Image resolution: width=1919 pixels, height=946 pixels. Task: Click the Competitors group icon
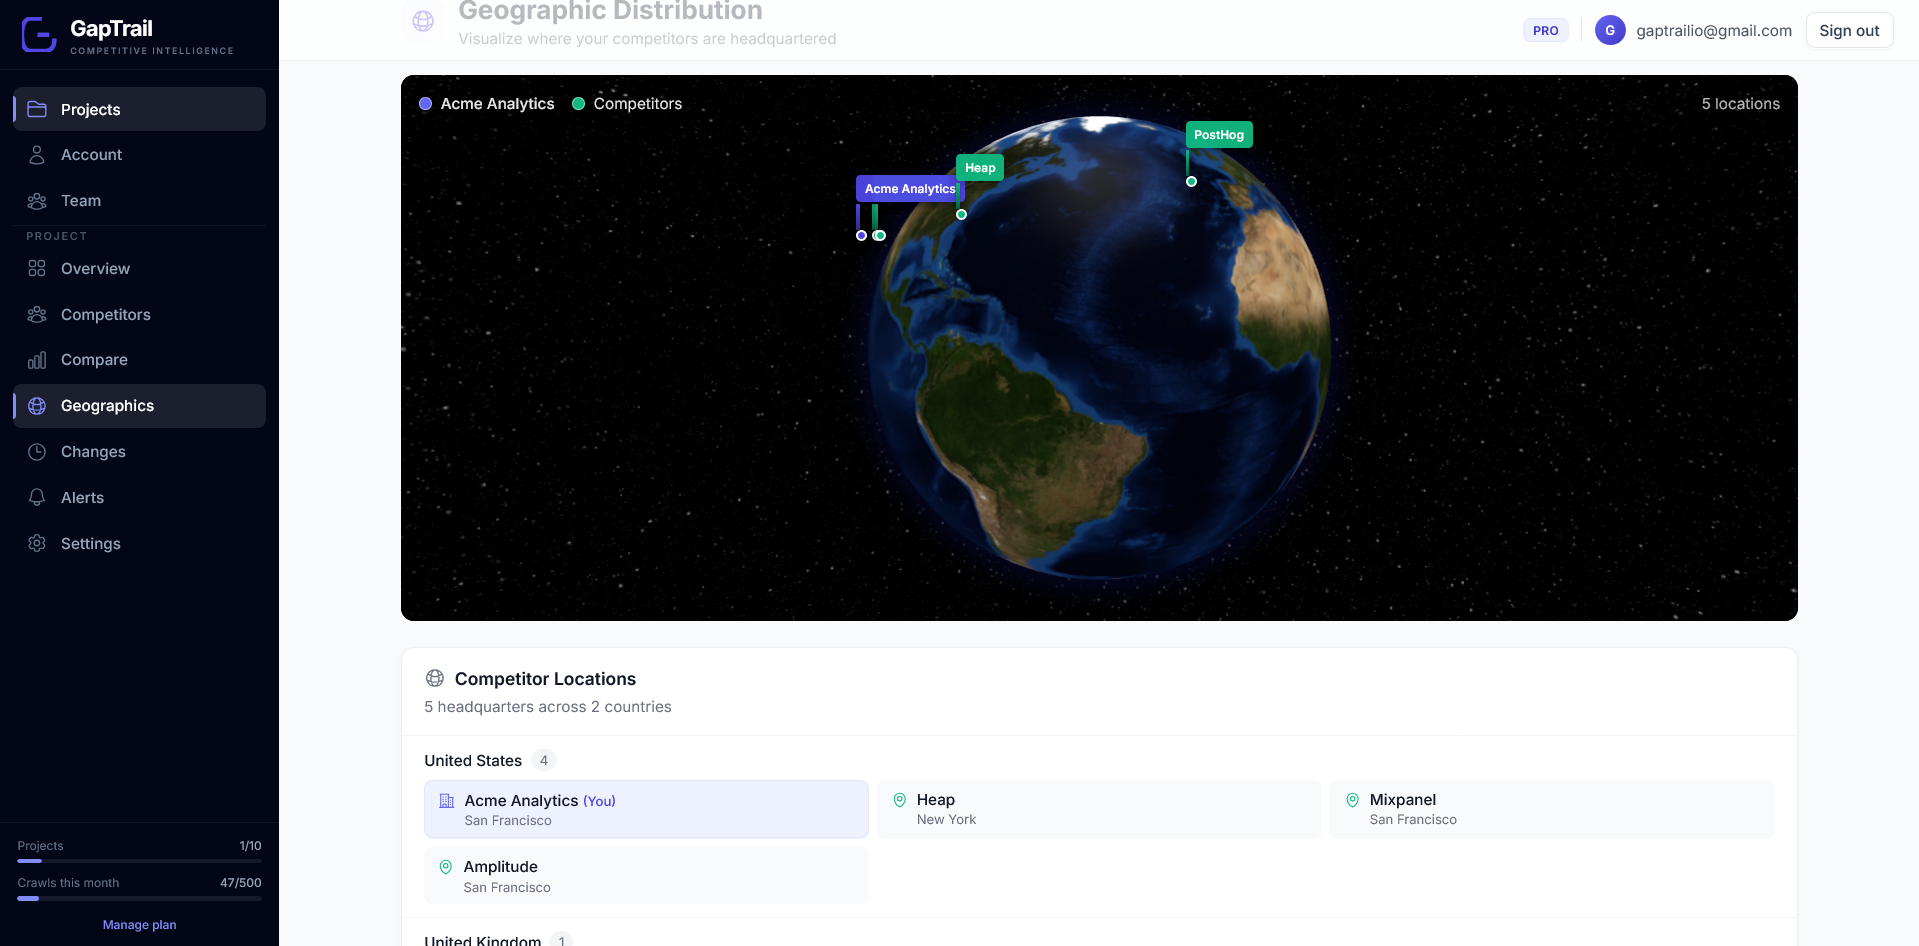[x=37, y=314]
